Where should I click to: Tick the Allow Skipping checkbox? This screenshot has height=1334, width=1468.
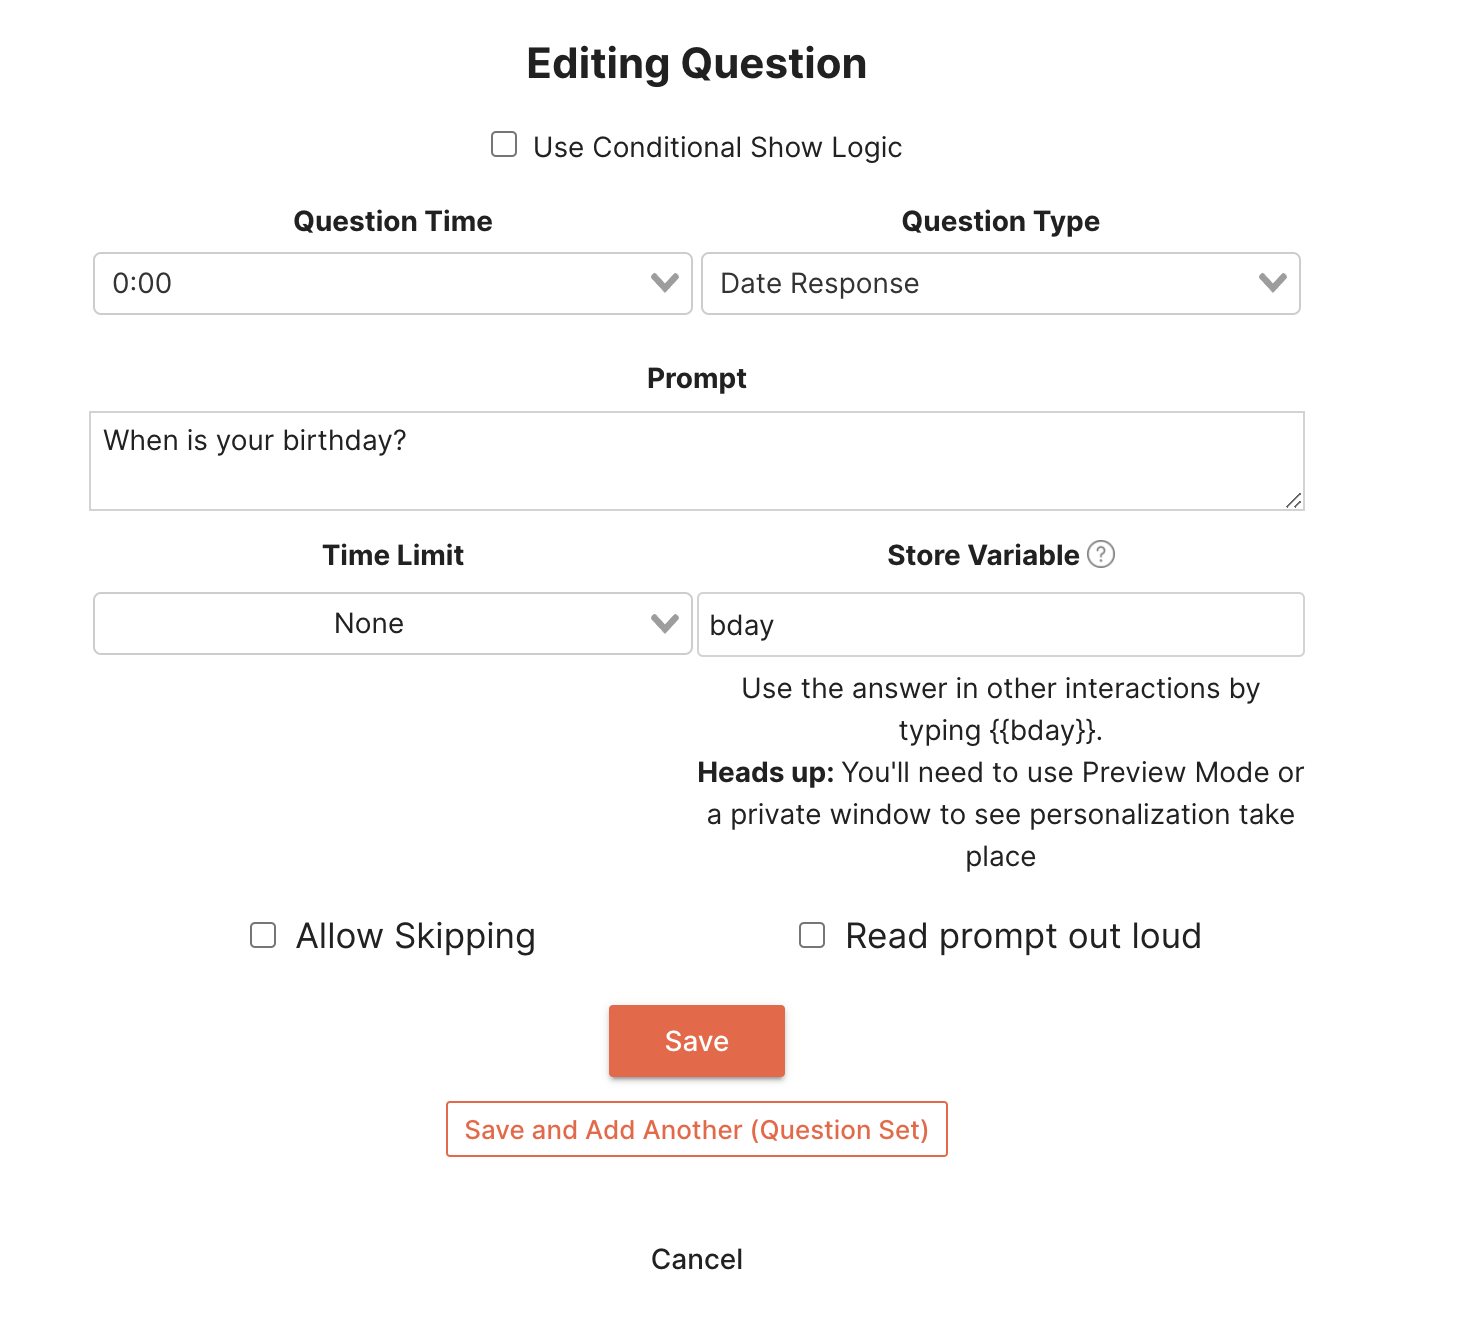tap(263, 935)
